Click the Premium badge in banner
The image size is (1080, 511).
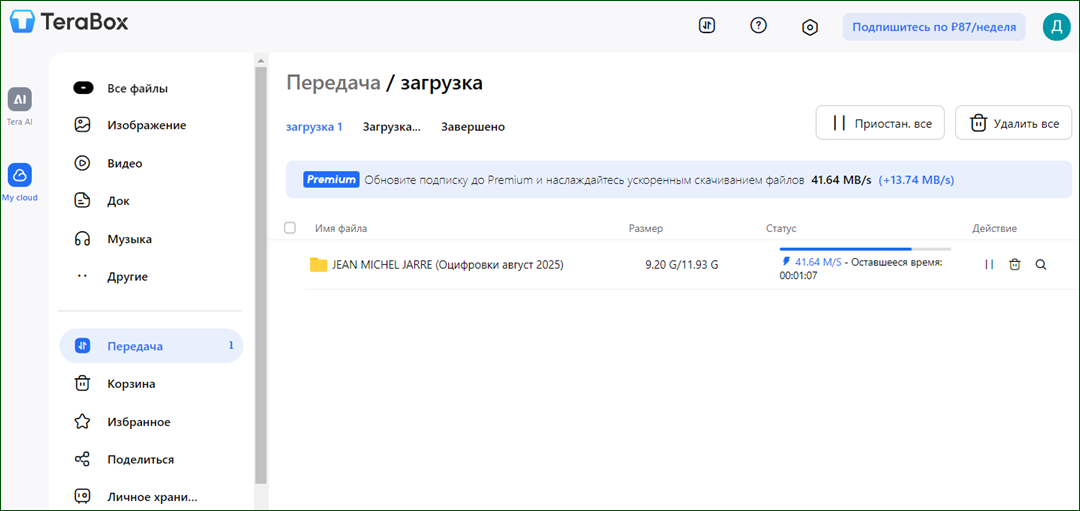tap(331, 180)
